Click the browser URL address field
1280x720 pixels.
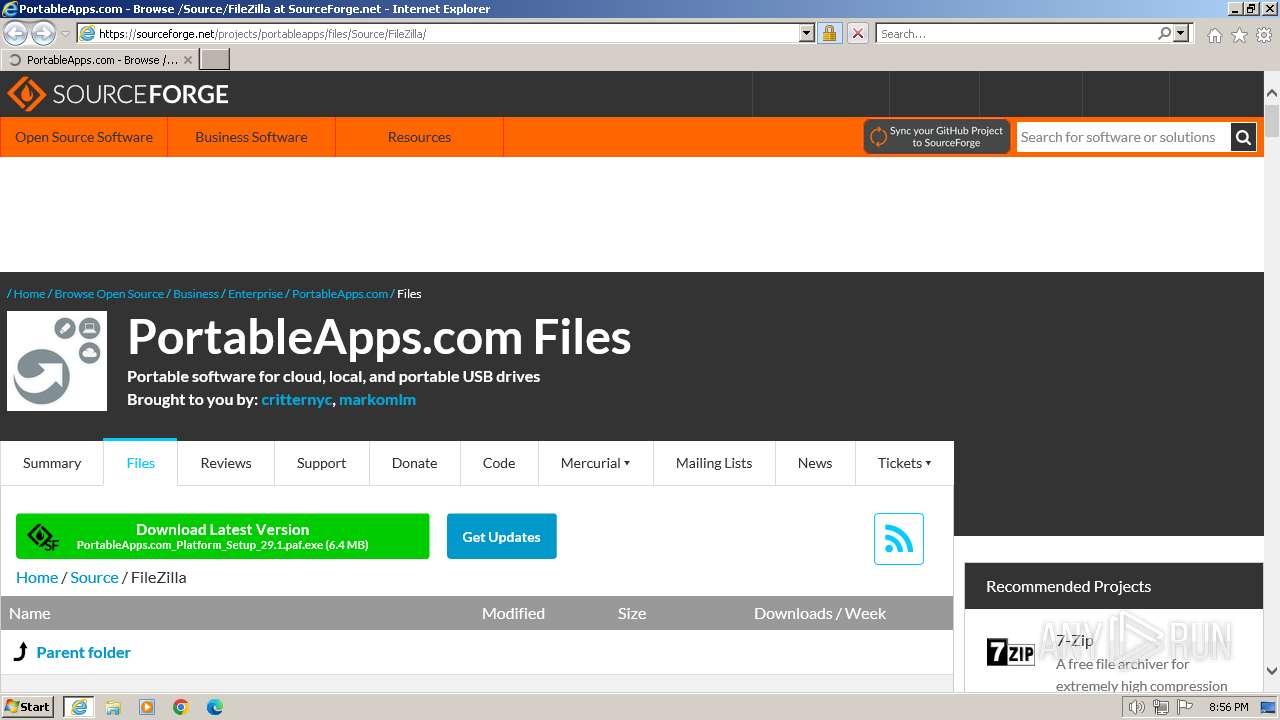[448, 33]
